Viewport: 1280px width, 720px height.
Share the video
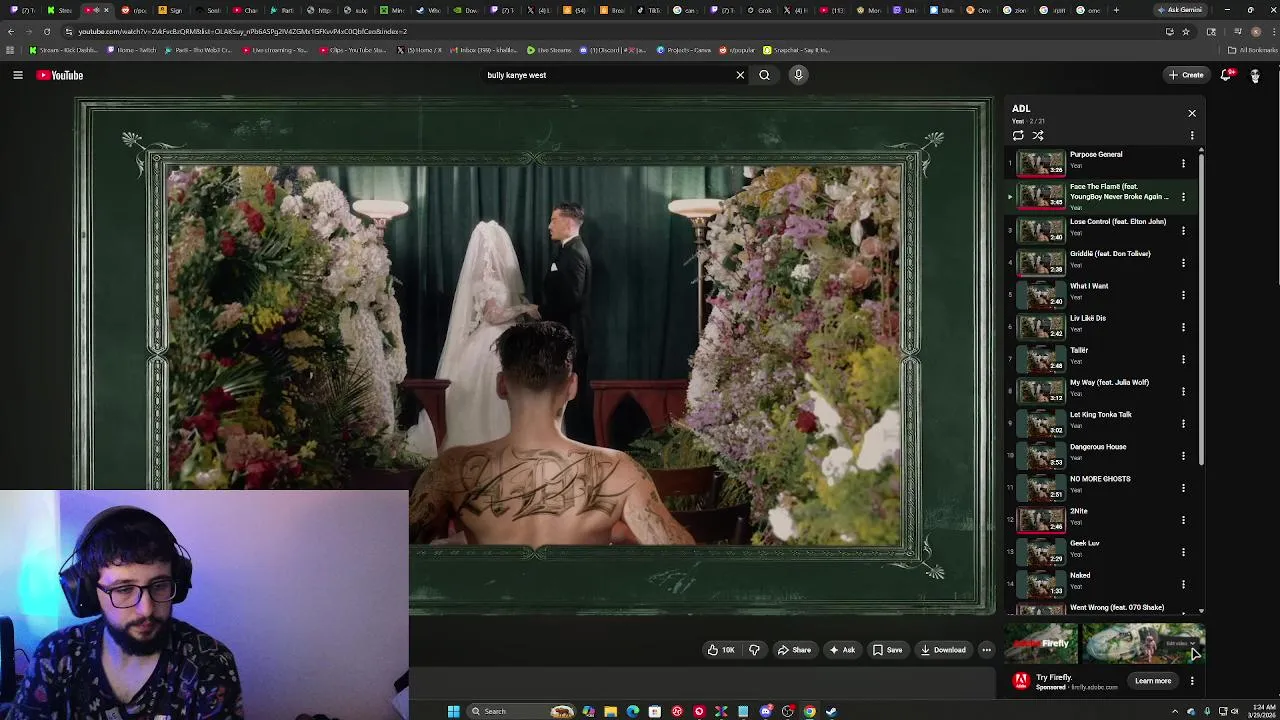click(x=795, y=650)
